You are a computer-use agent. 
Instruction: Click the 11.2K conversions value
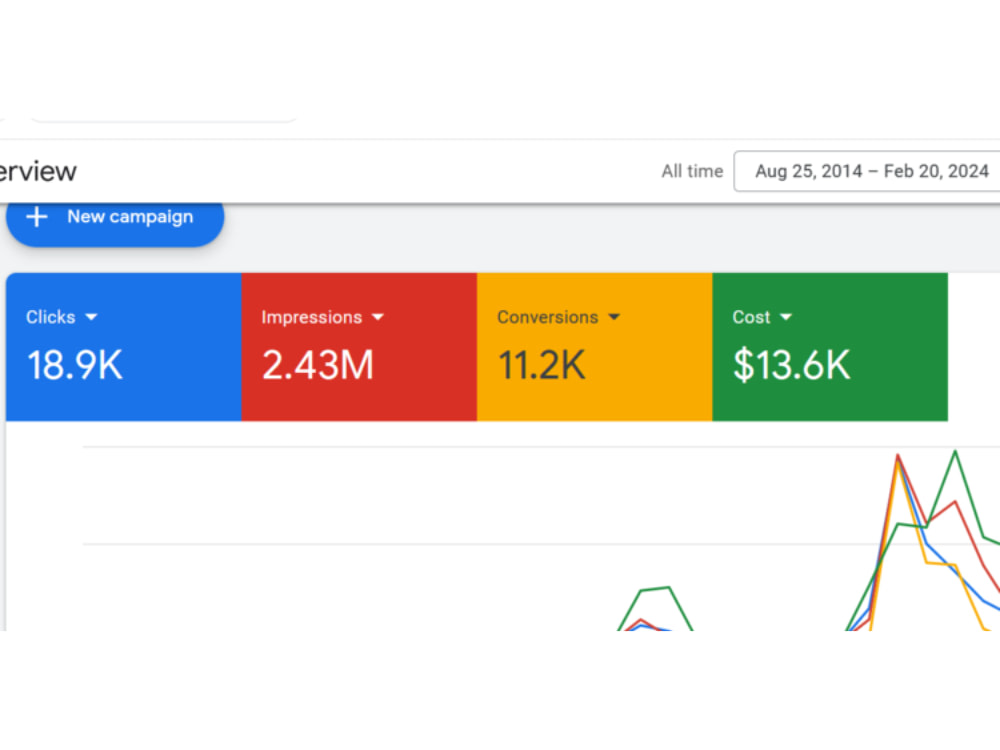point(541,365)
